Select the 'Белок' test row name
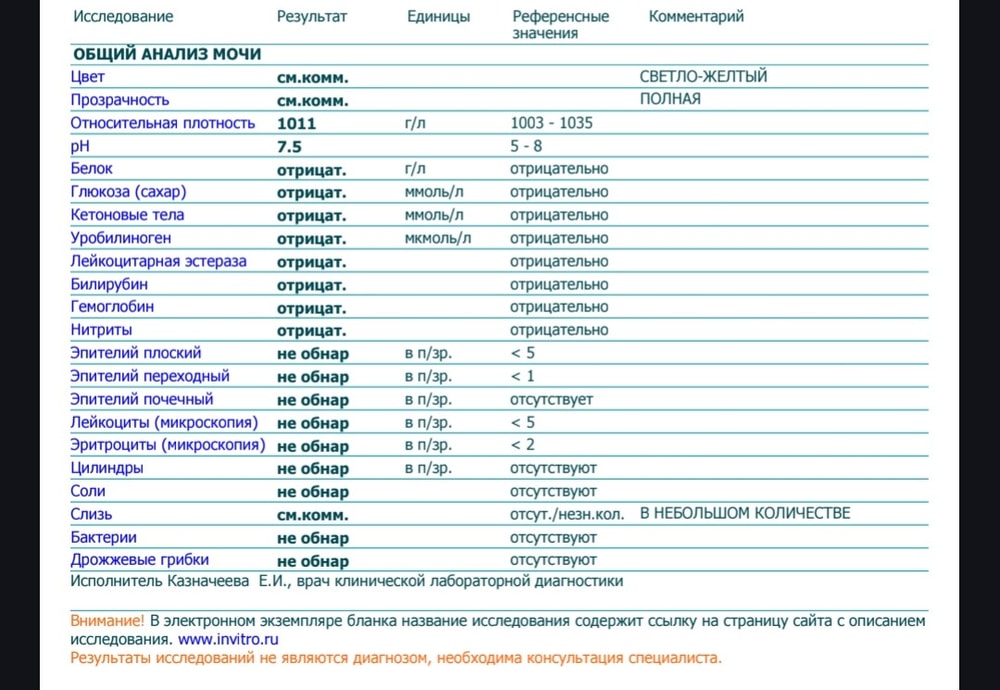 pyautogui.click(x=92, y=169)
